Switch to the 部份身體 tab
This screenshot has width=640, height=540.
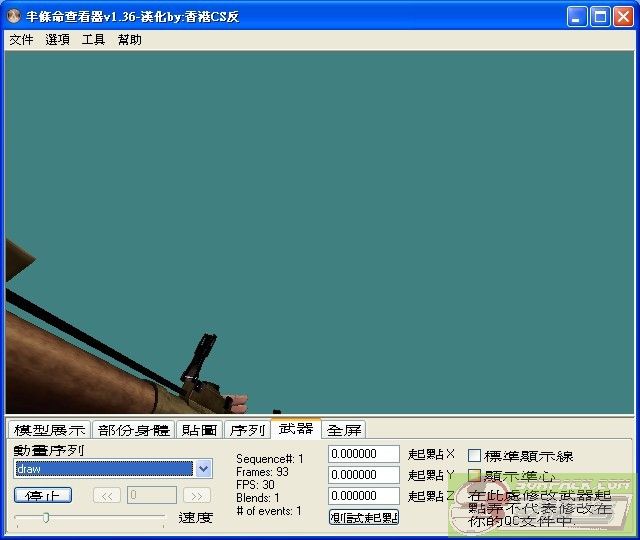pyautogui.click(x=134, y=430)
